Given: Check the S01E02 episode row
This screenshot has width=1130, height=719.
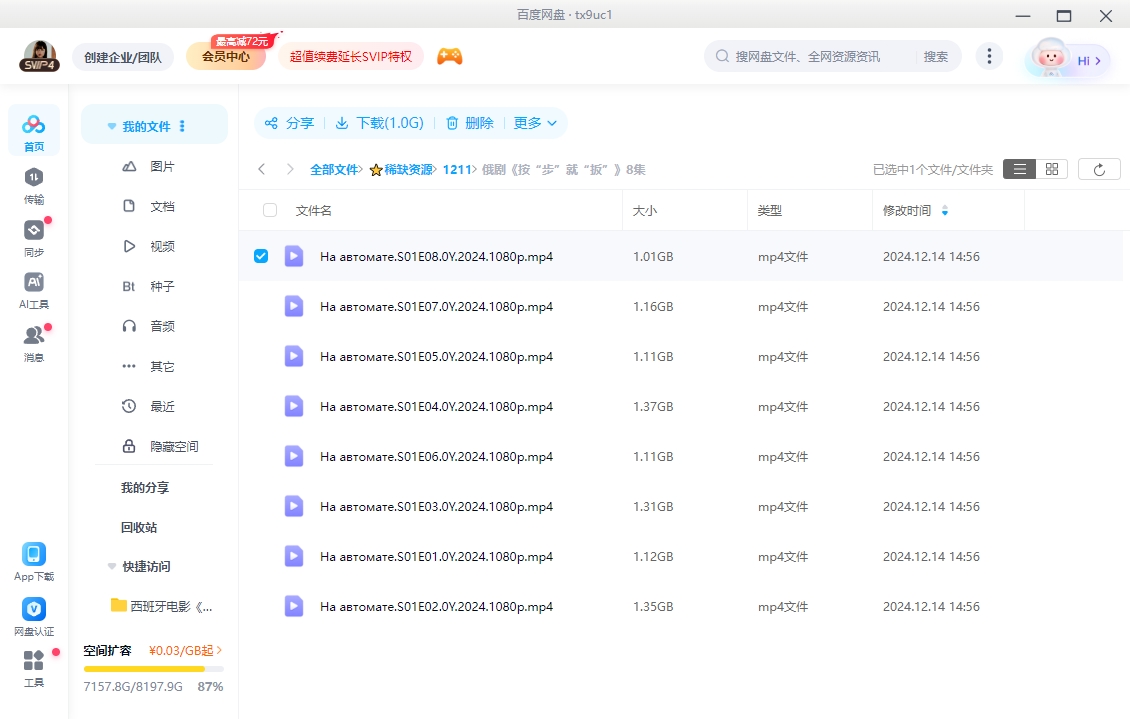Looking at the screenshot, I should coord(261,606).
